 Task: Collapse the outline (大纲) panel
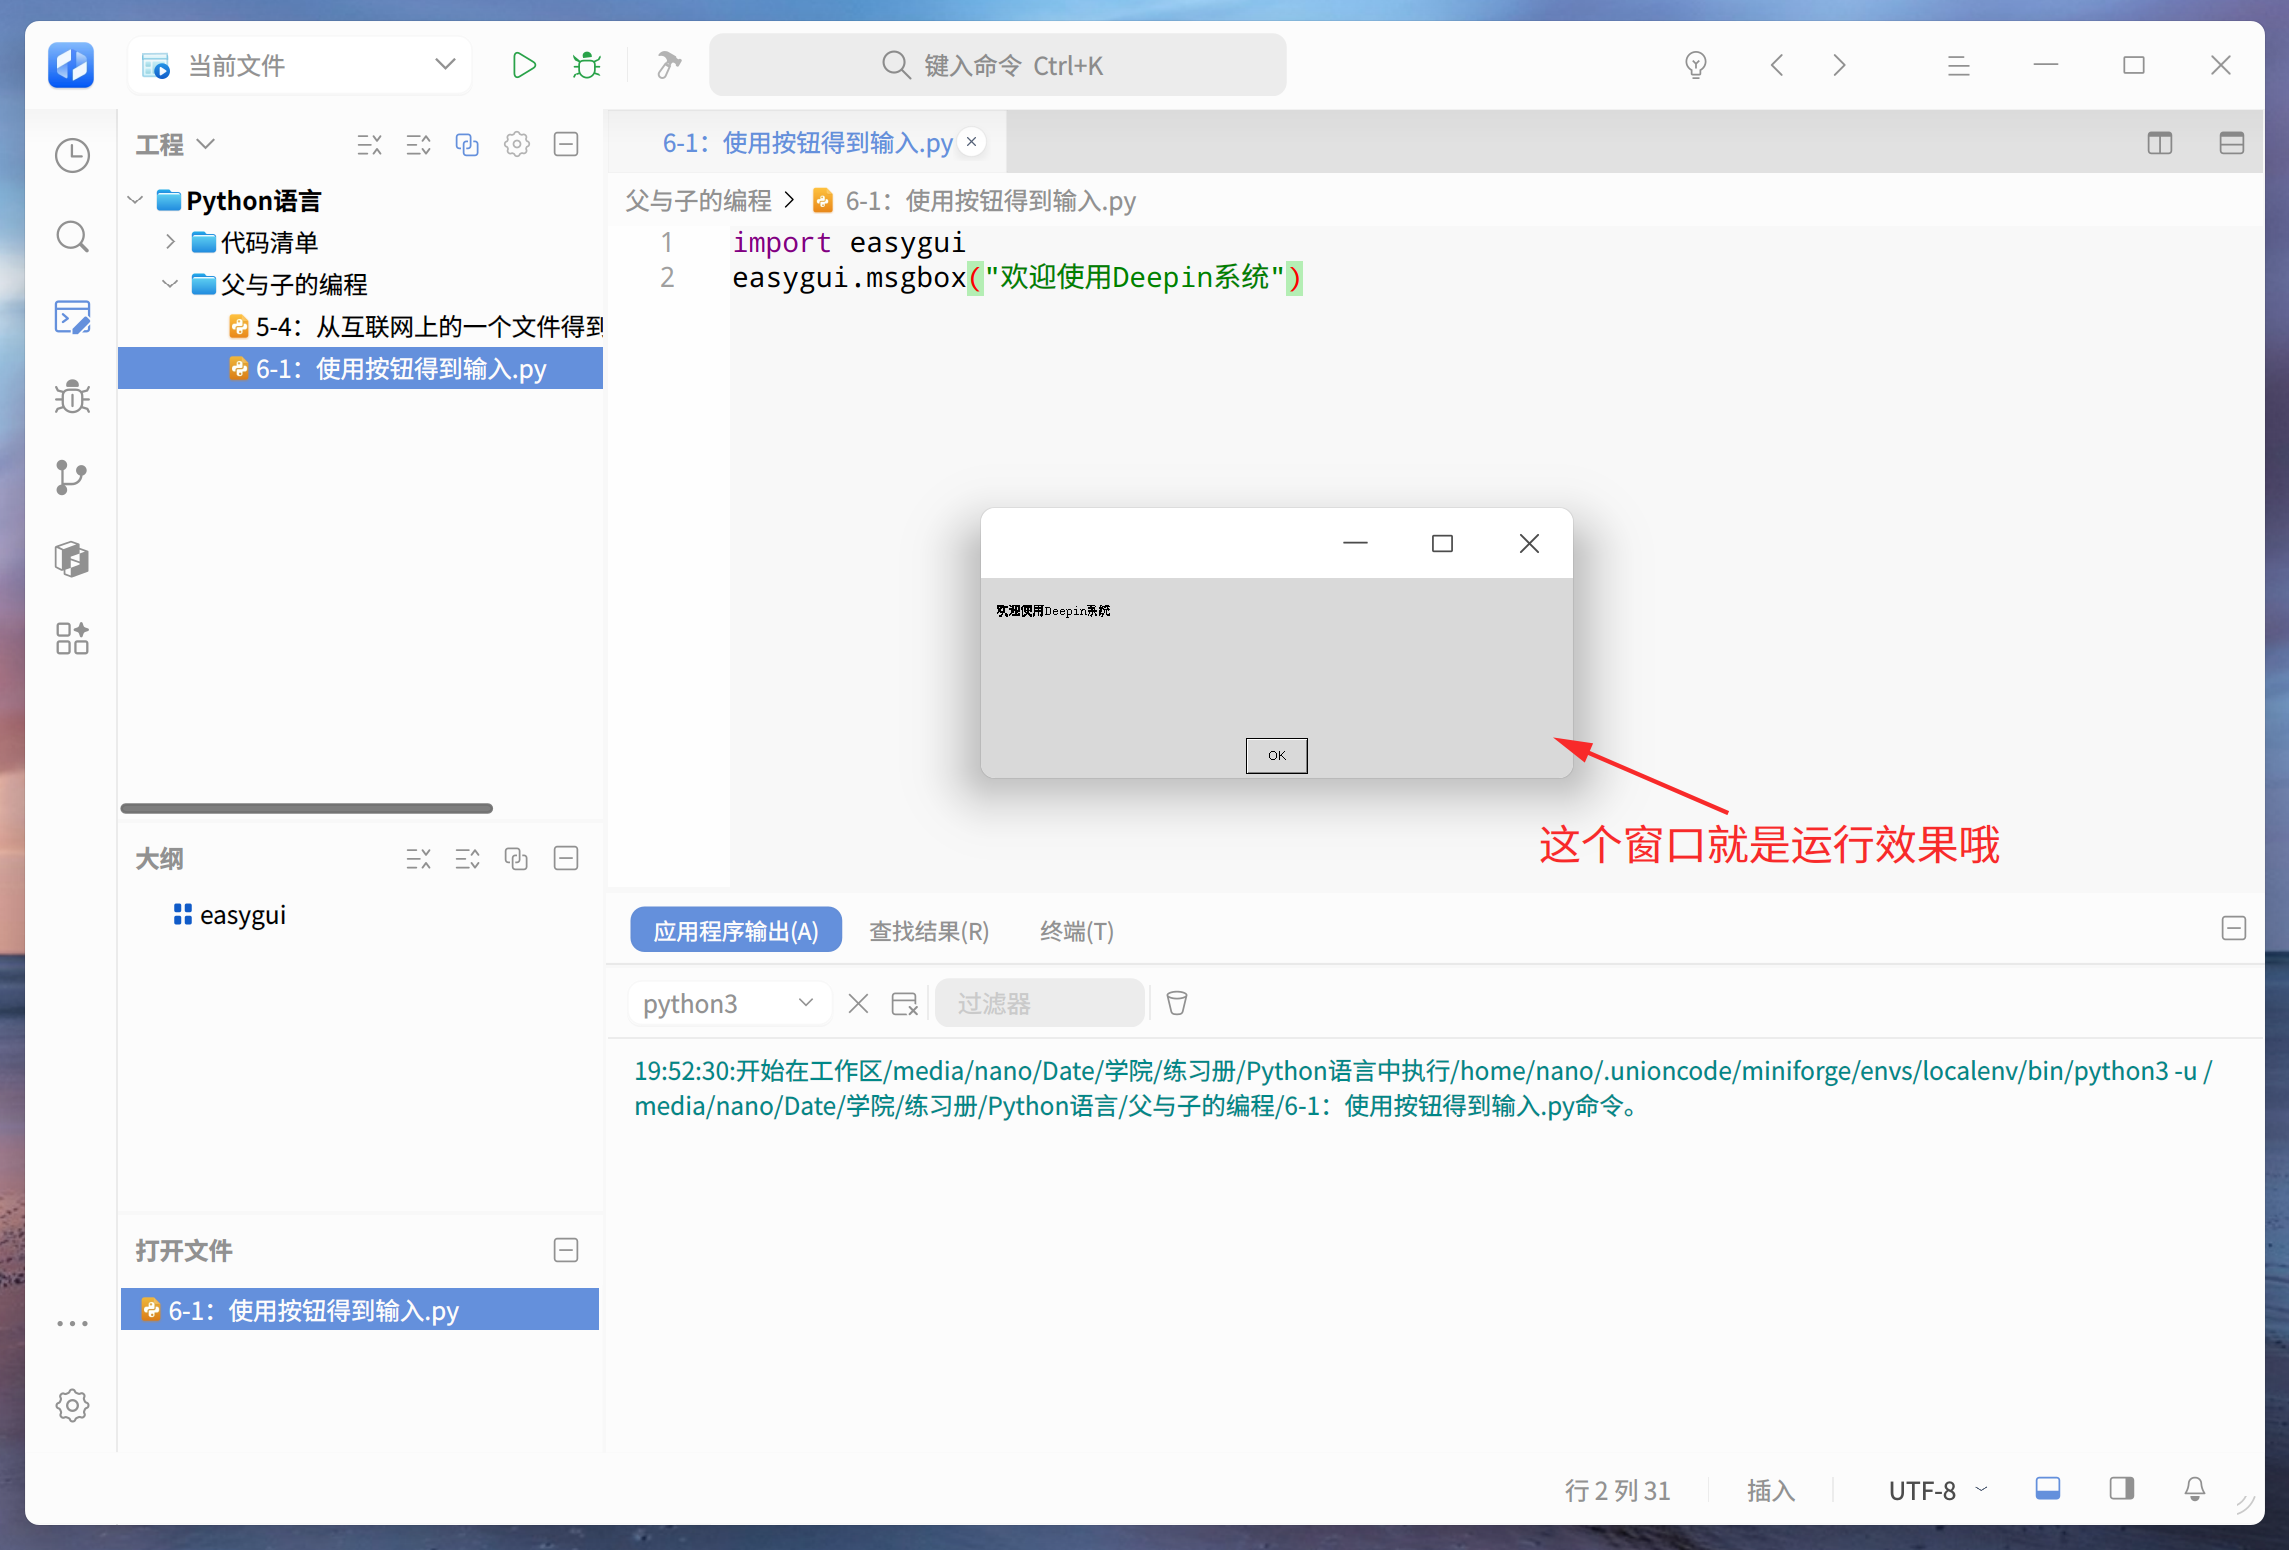[566, 859]
